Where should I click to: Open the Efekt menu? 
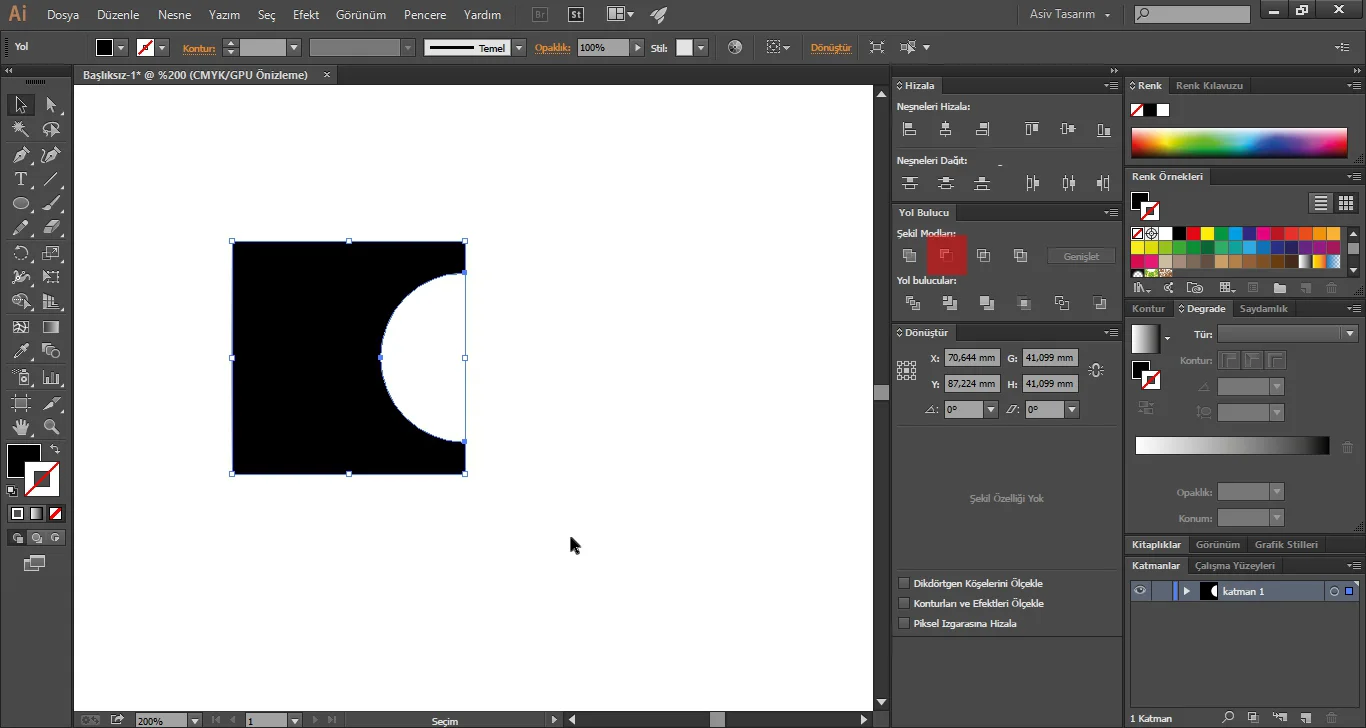click(x=306, y=15)
